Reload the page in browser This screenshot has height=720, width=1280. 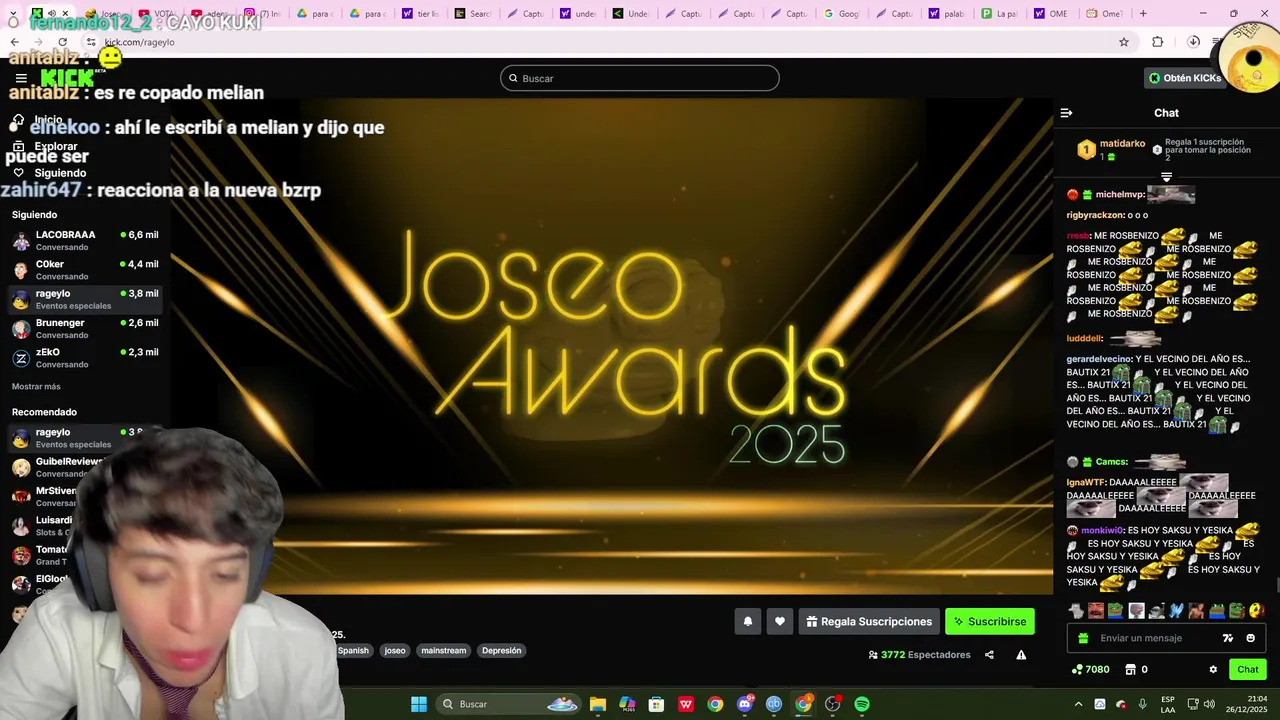[x=62, y=42]
